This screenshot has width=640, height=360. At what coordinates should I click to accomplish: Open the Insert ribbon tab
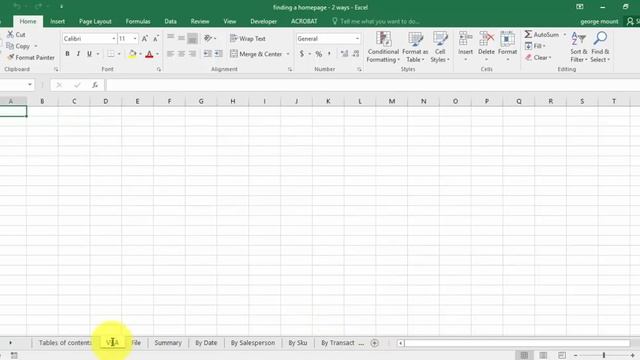(58, 21)
